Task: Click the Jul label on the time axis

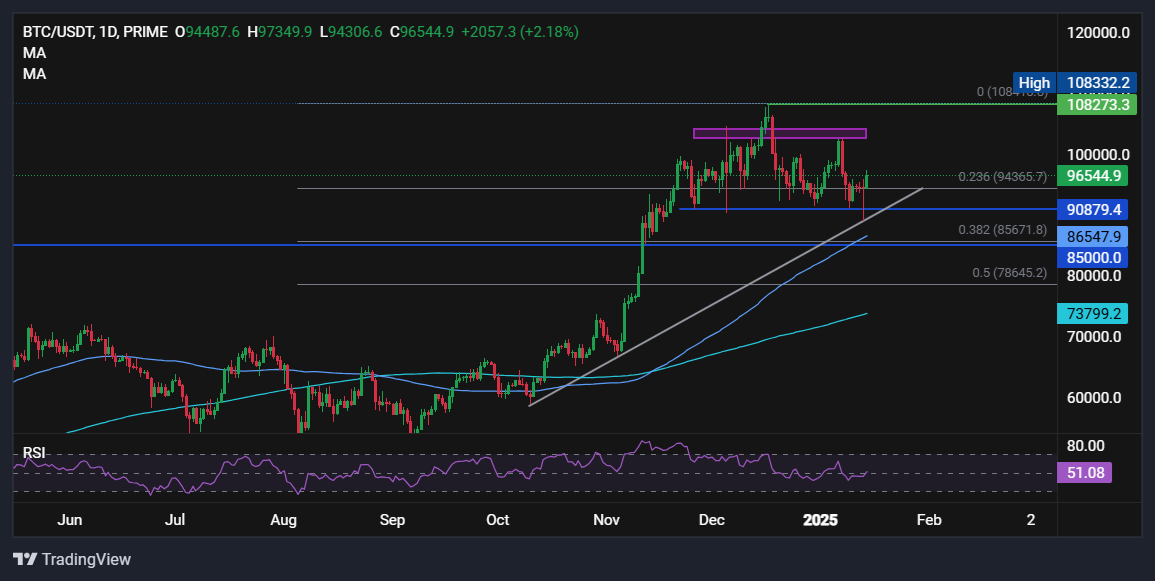Action: tap(175, 520)
